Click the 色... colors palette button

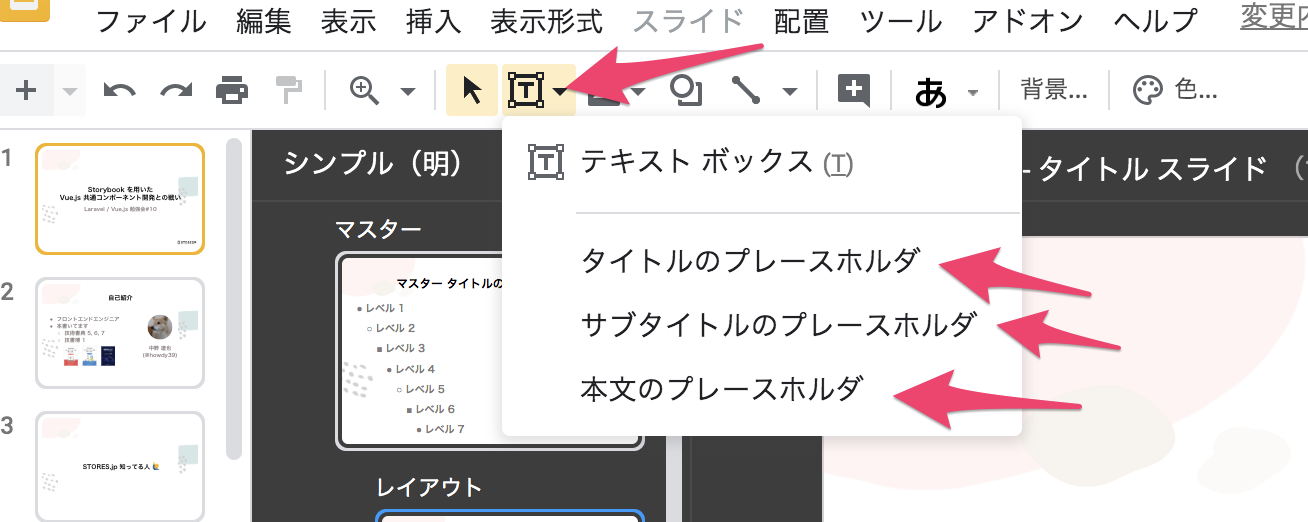coord(1175,91)
